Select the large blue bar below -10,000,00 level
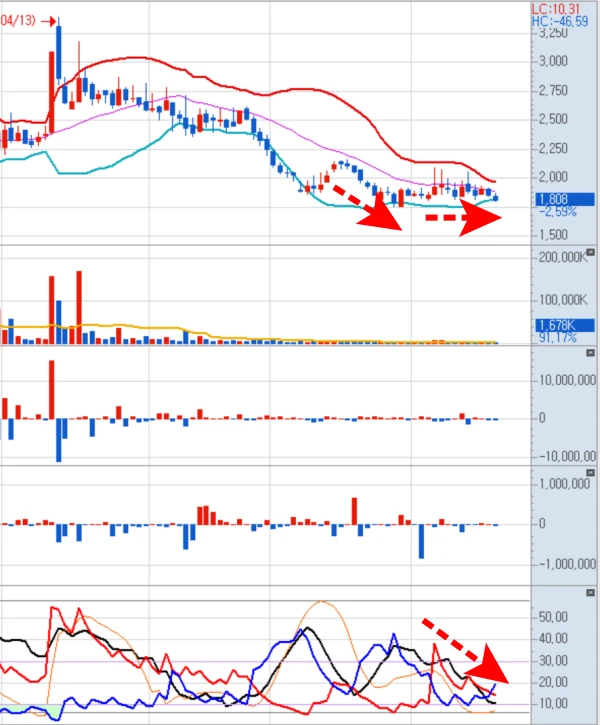600x725 pixels. [59, 440]
